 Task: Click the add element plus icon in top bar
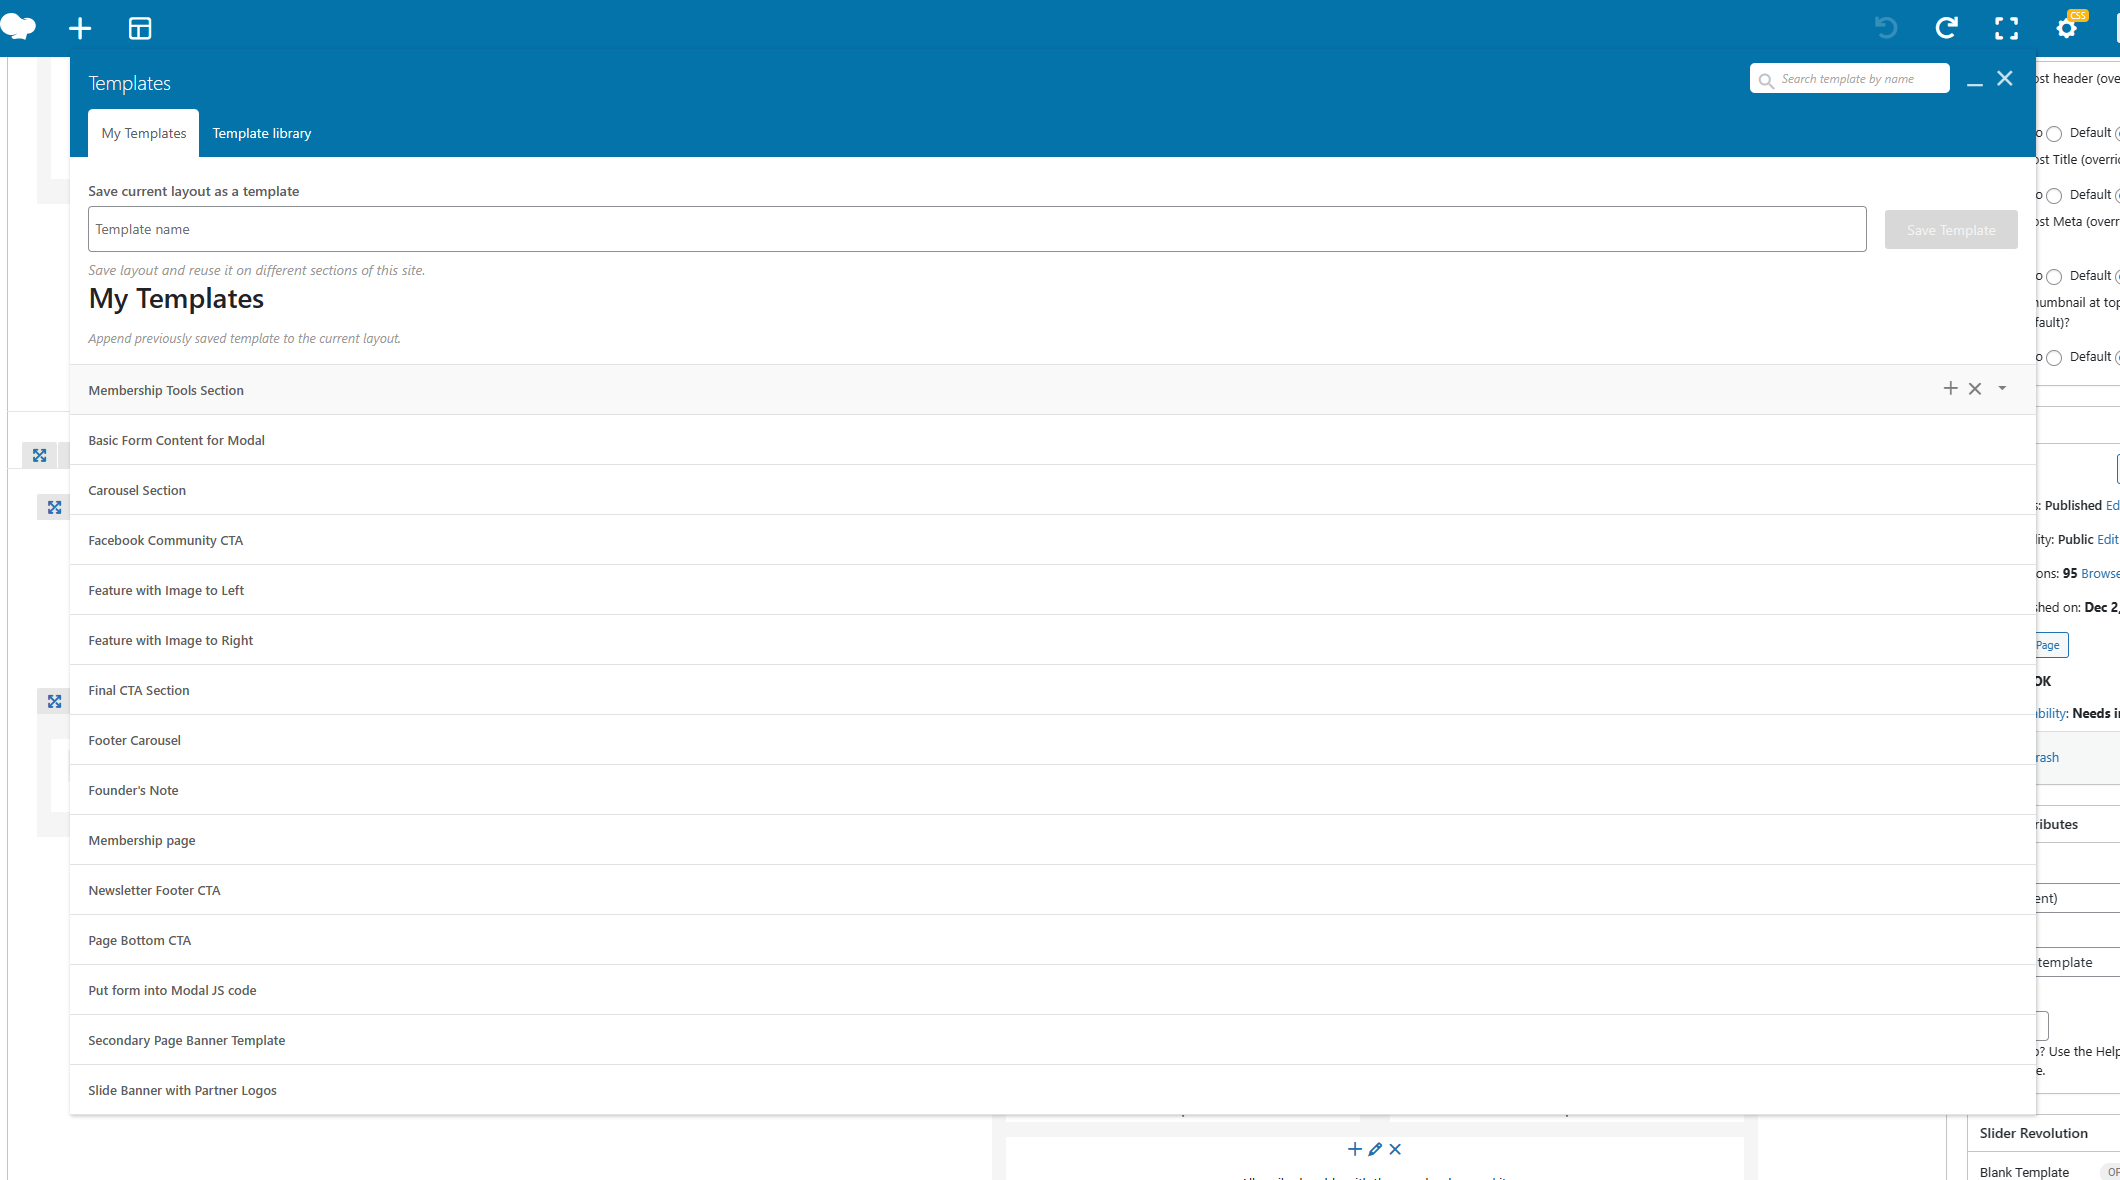(80, 28)
